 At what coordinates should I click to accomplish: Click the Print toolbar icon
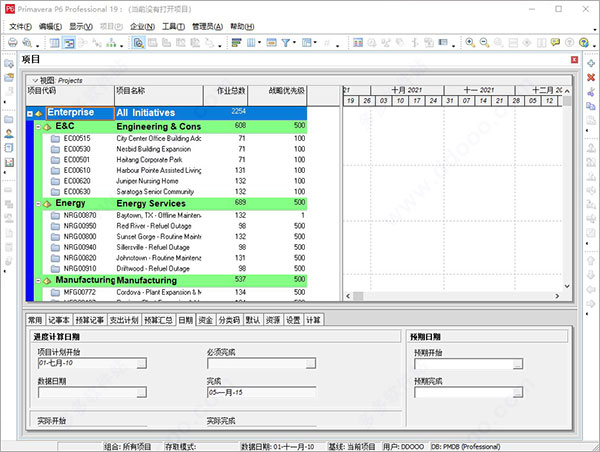point(13,42)
